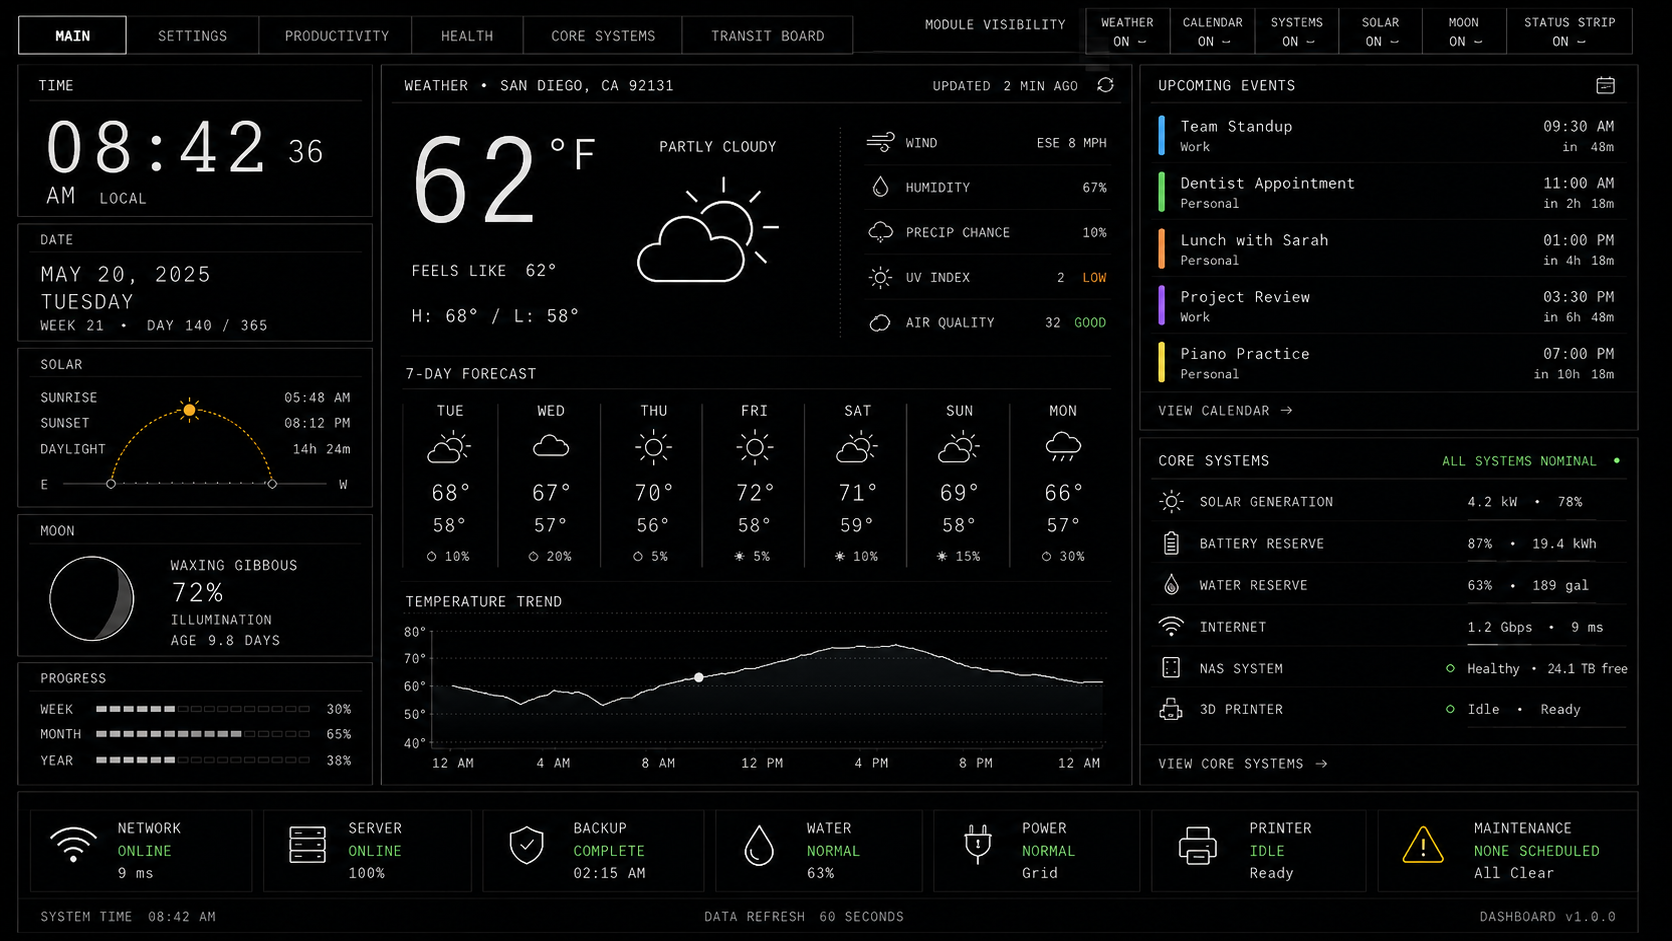Click the maintenance warning triangle icon
Screen dimensions: 1672x941
coord(1423,845)
